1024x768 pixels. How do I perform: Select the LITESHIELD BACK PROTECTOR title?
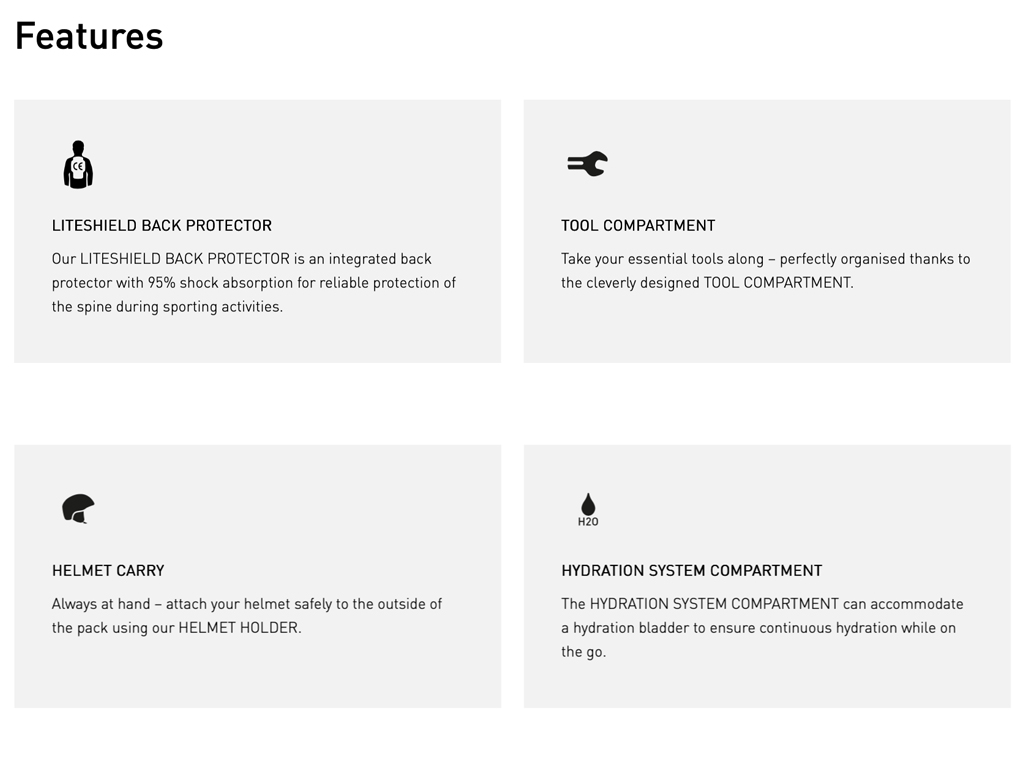tap(162, 225)
